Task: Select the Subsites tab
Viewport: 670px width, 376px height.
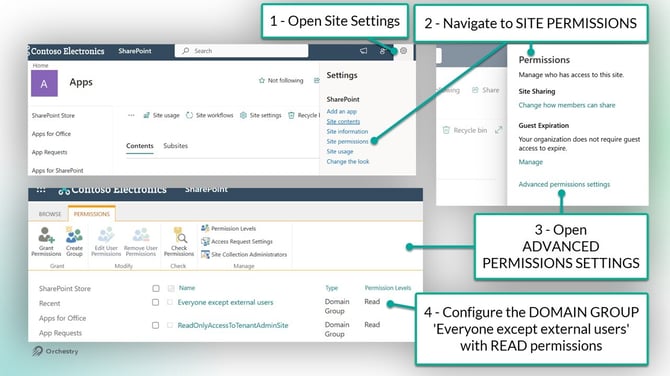Action: pyautogui.click(x=176, y=146)
